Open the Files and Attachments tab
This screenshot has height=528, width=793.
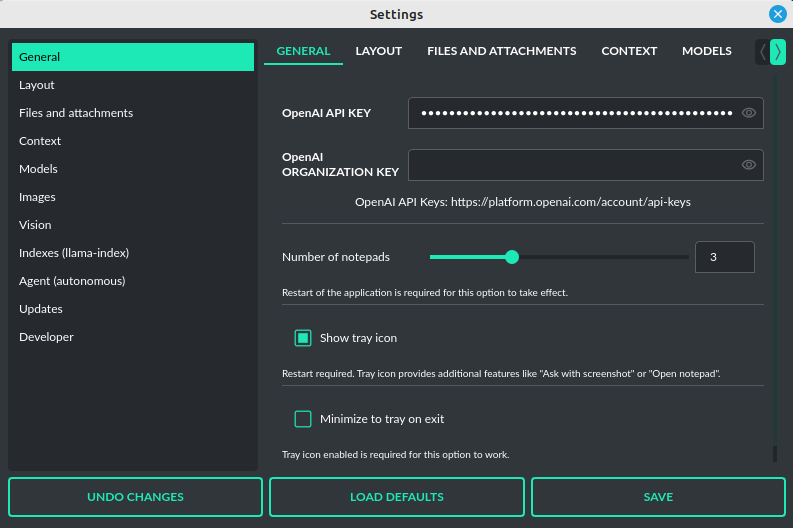501,51
